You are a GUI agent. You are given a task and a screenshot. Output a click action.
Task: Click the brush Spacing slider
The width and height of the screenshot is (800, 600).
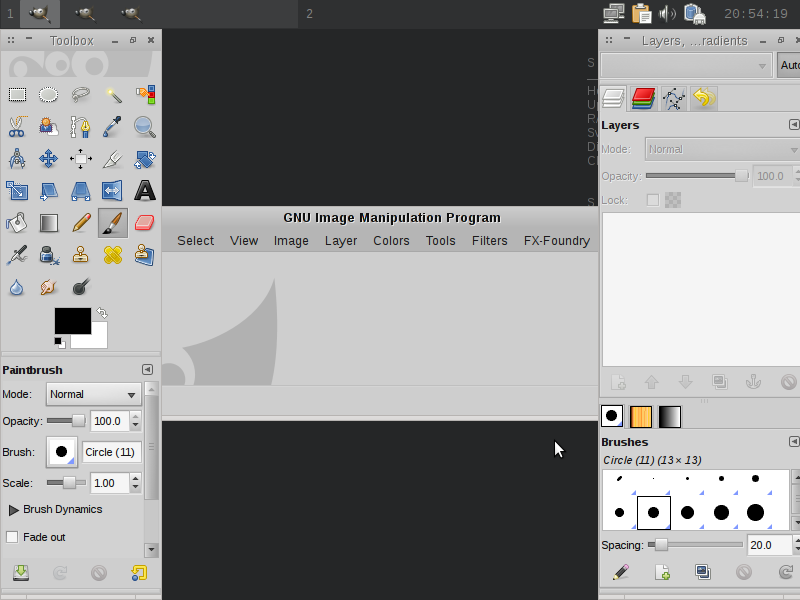click(x=695, y=545)
